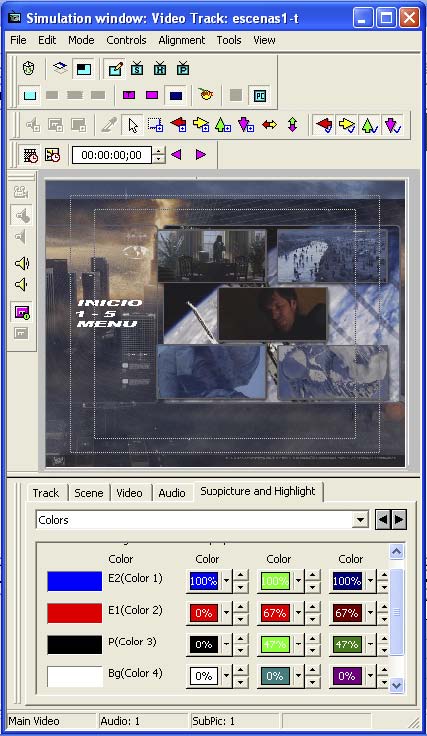The image size is (427, 736).
Task: Open the File menu
Action: point(18,40)
